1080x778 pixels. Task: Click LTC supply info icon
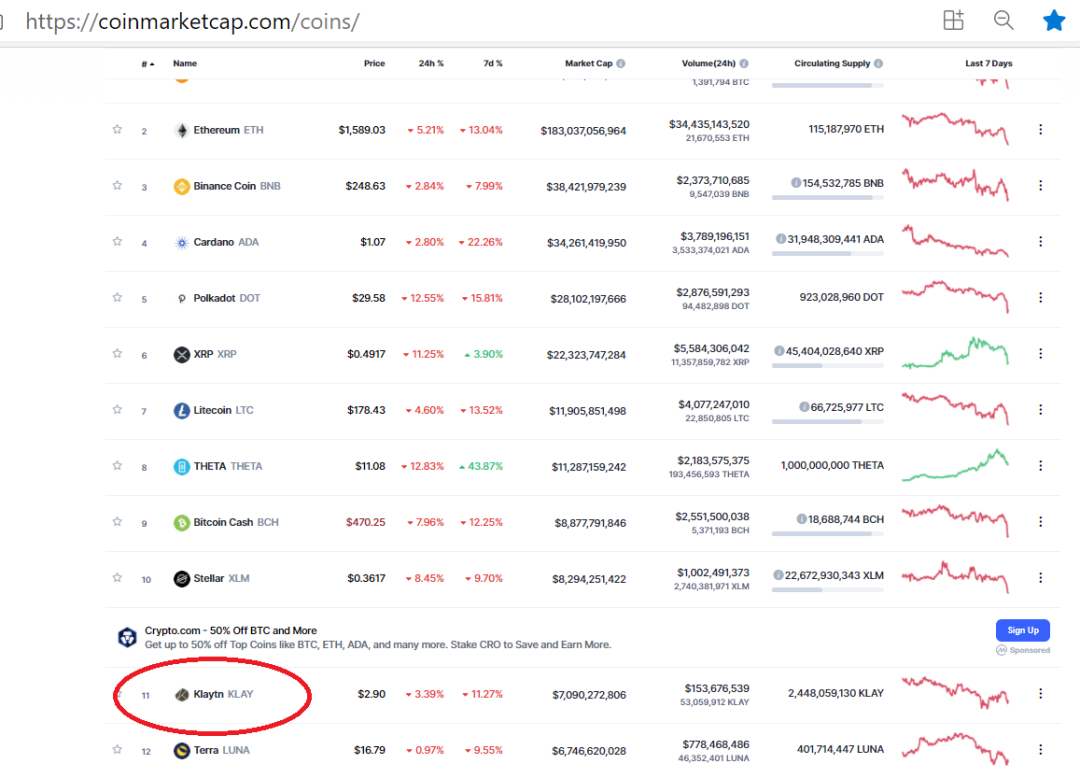[x=804, y=407]
